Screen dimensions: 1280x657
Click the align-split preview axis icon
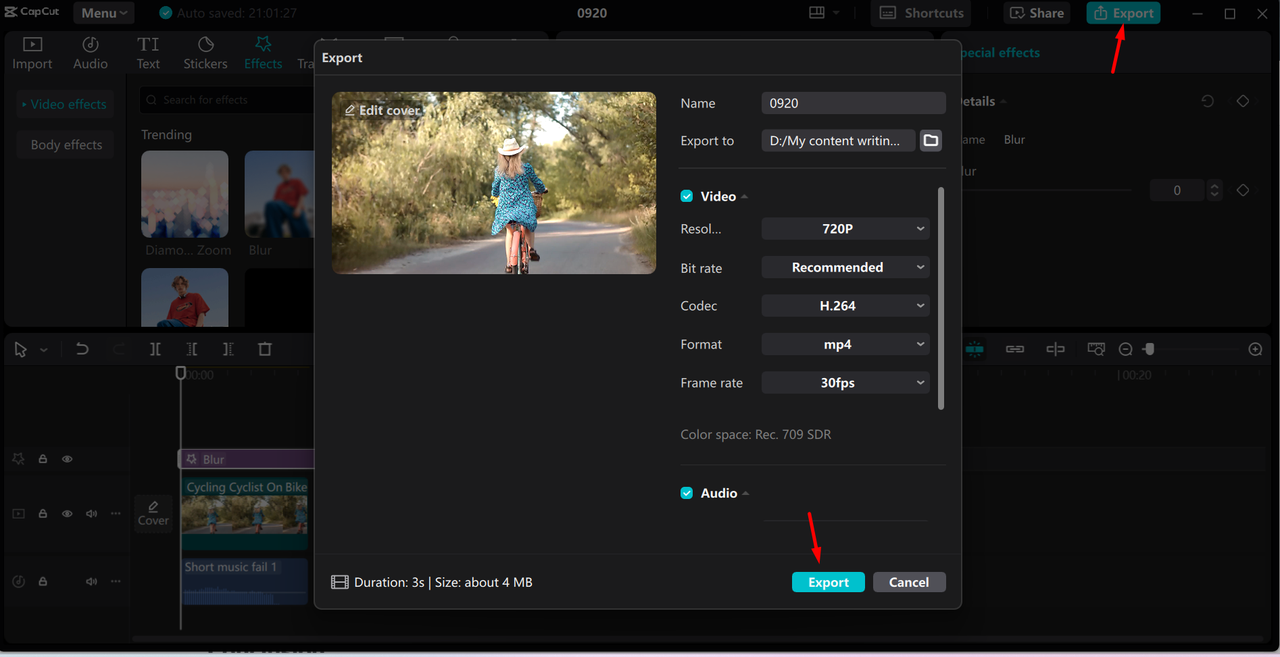pyautogui.click(x=1055, y=349)
